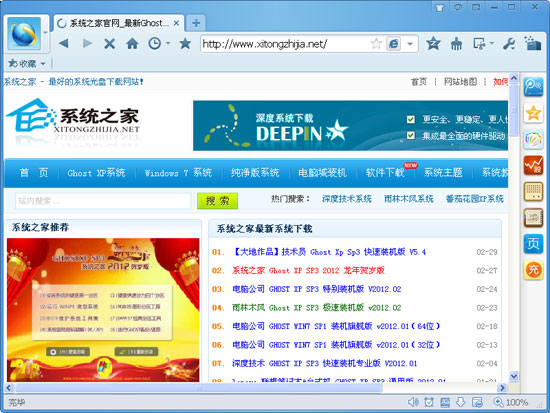Open the 软件下载 menu item
This screenshot has width=550, height=413.
pos(385,173)
